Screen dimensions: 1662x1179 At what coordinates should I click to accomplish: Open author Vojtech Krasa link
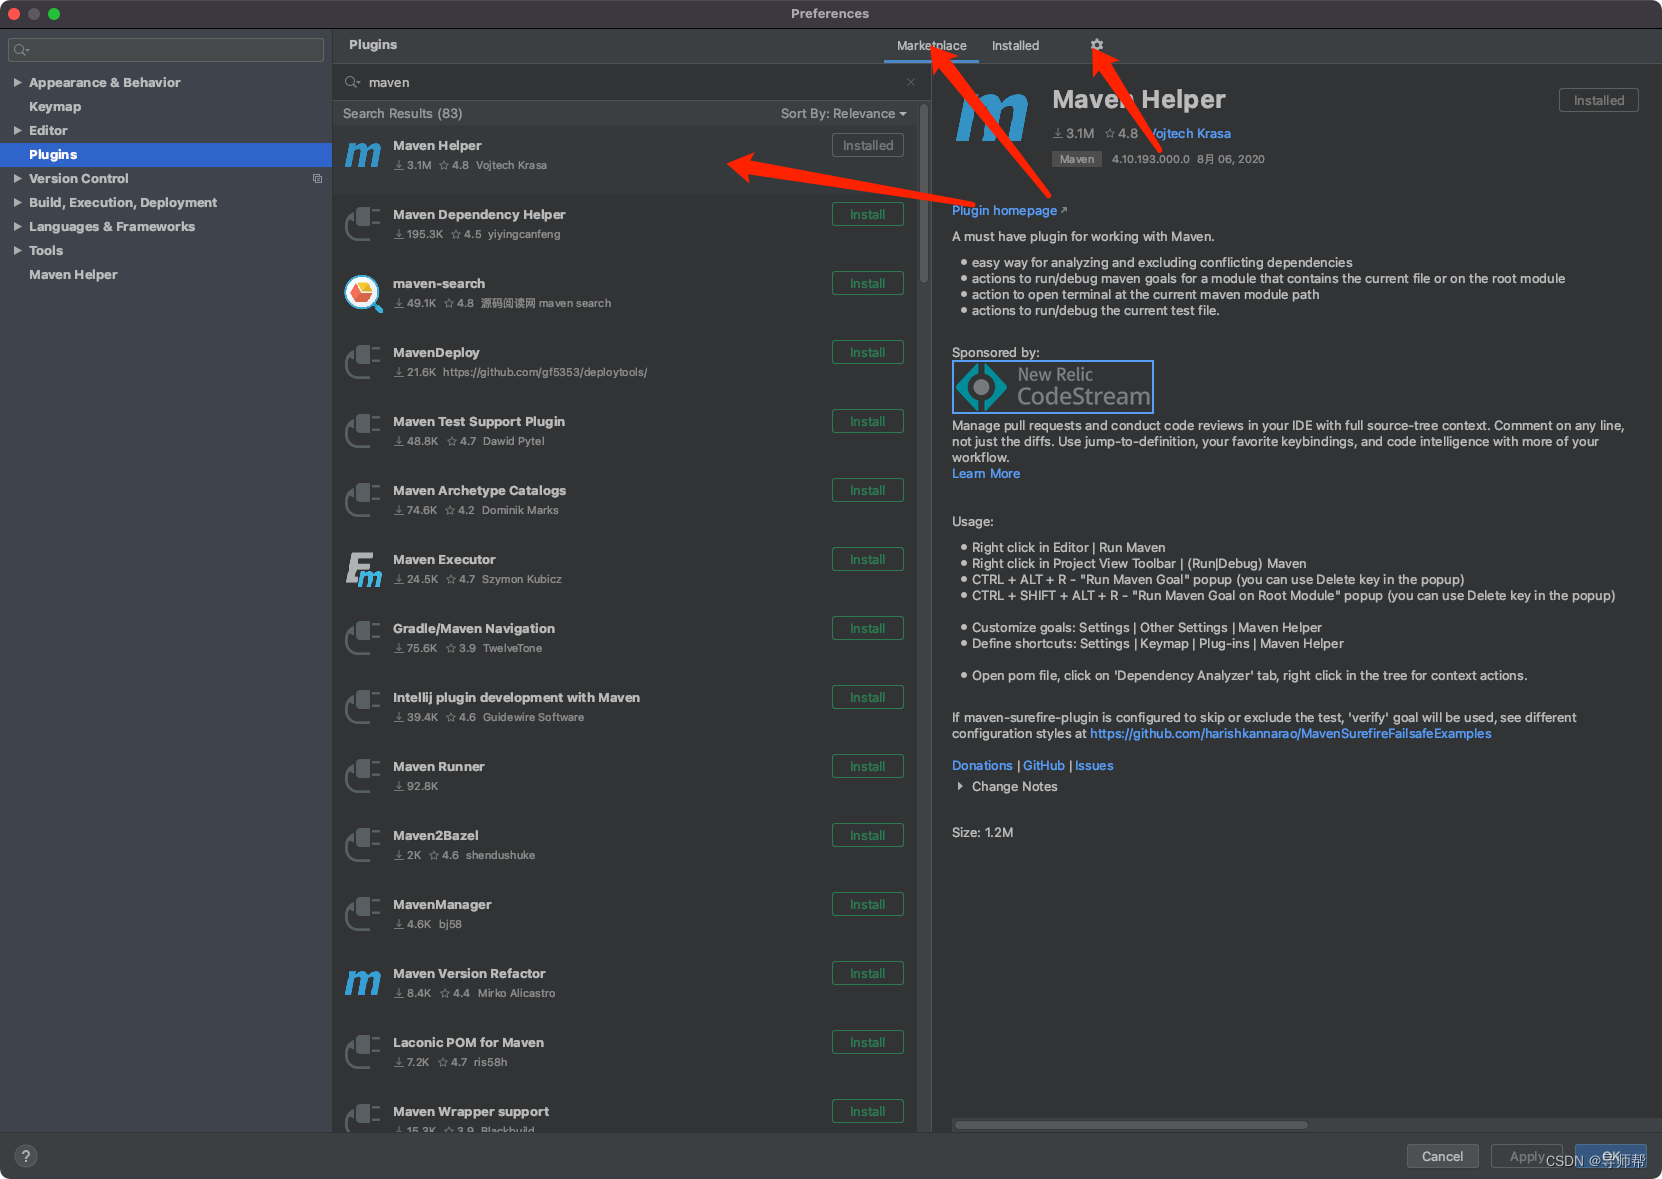click(x=1188, y=133)
